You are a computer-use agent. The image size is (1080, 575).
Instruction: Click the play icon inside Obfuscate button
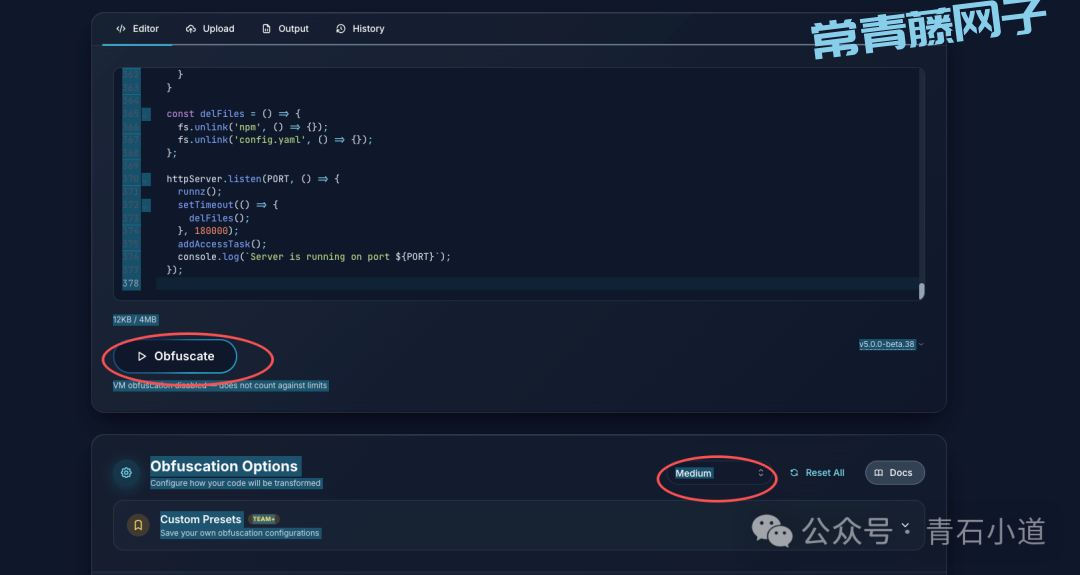142,356
